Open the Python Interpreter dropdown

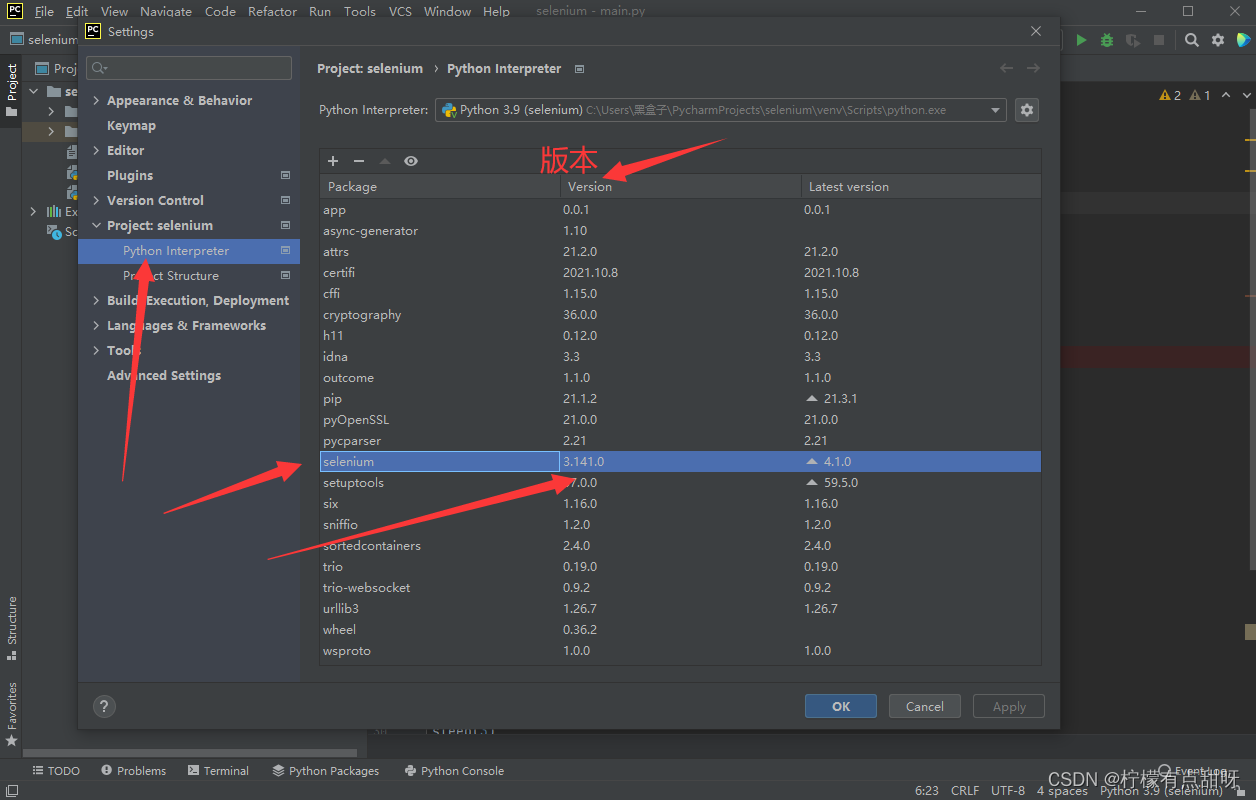(720, 110)
